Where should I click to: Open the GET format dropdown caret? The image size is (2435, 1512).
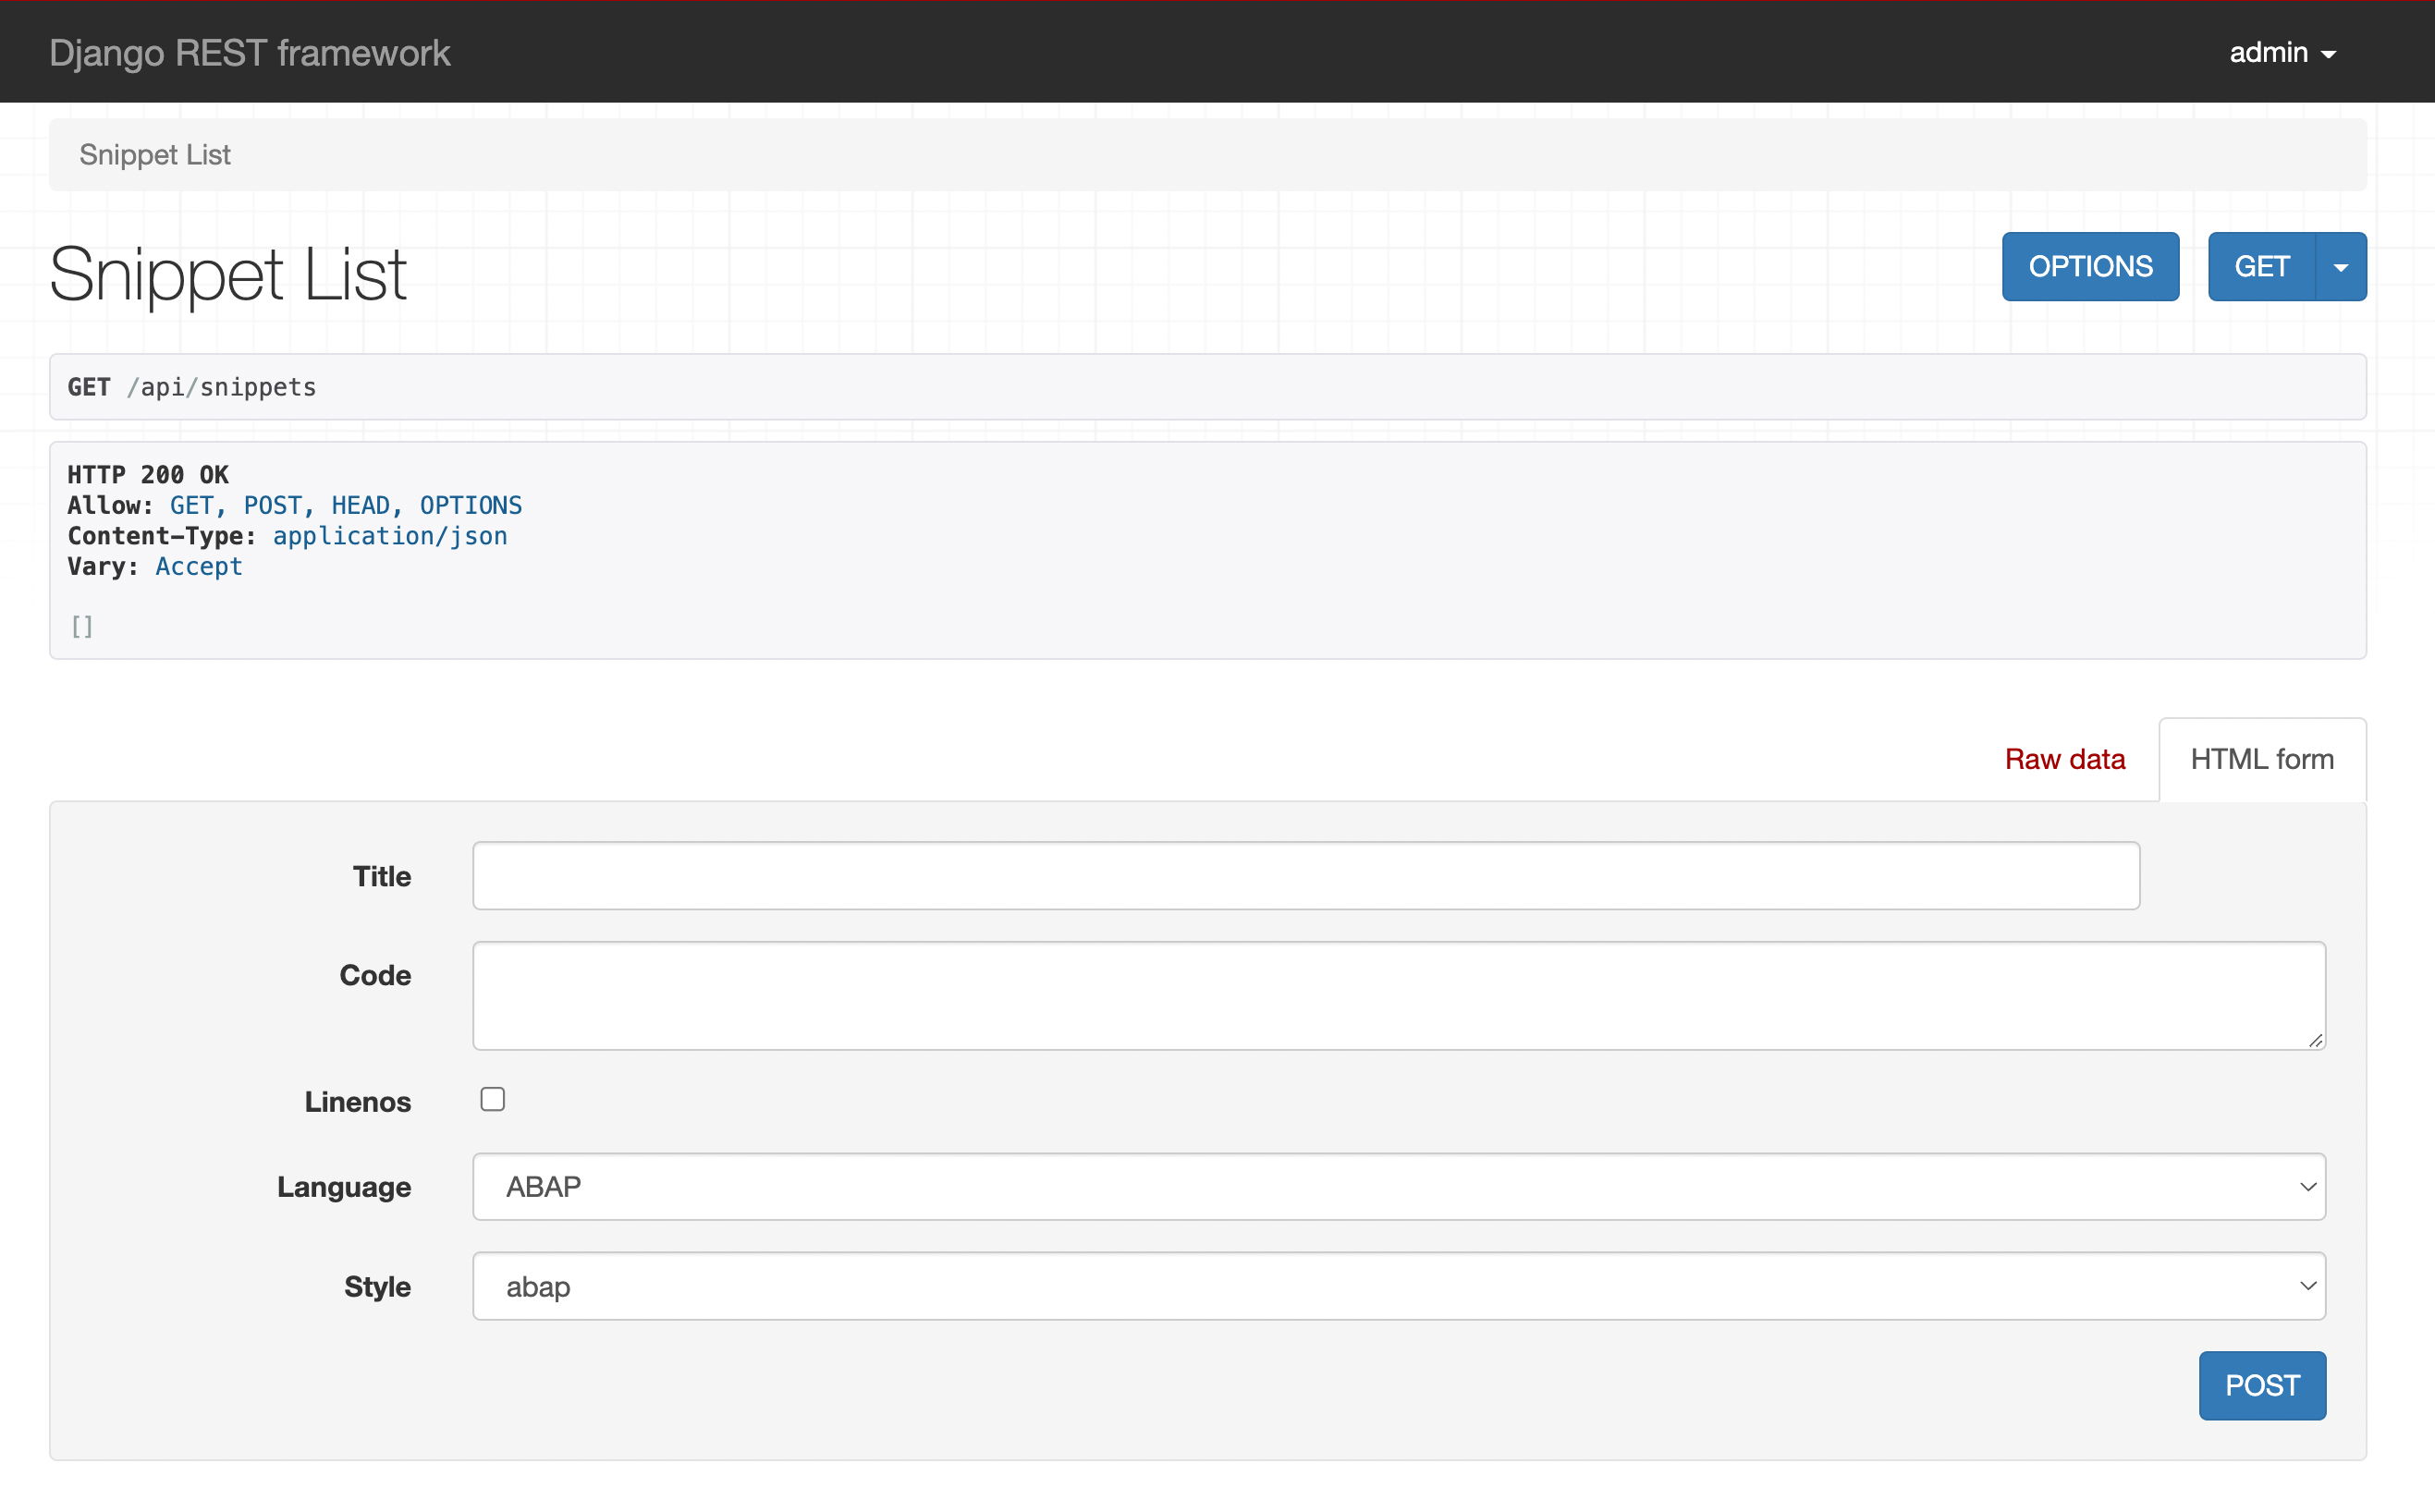point(2340,267)
